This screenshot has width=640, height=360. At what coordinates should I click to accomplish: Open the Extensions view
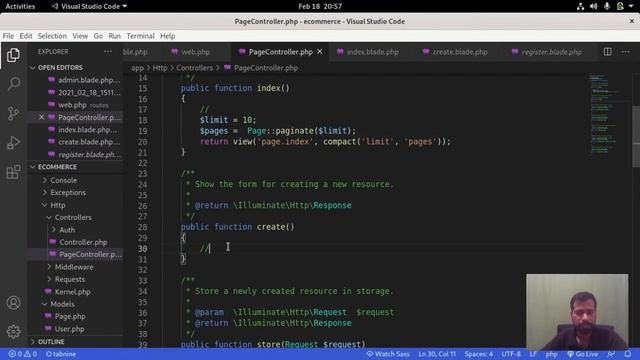click(x=13, y=172)
